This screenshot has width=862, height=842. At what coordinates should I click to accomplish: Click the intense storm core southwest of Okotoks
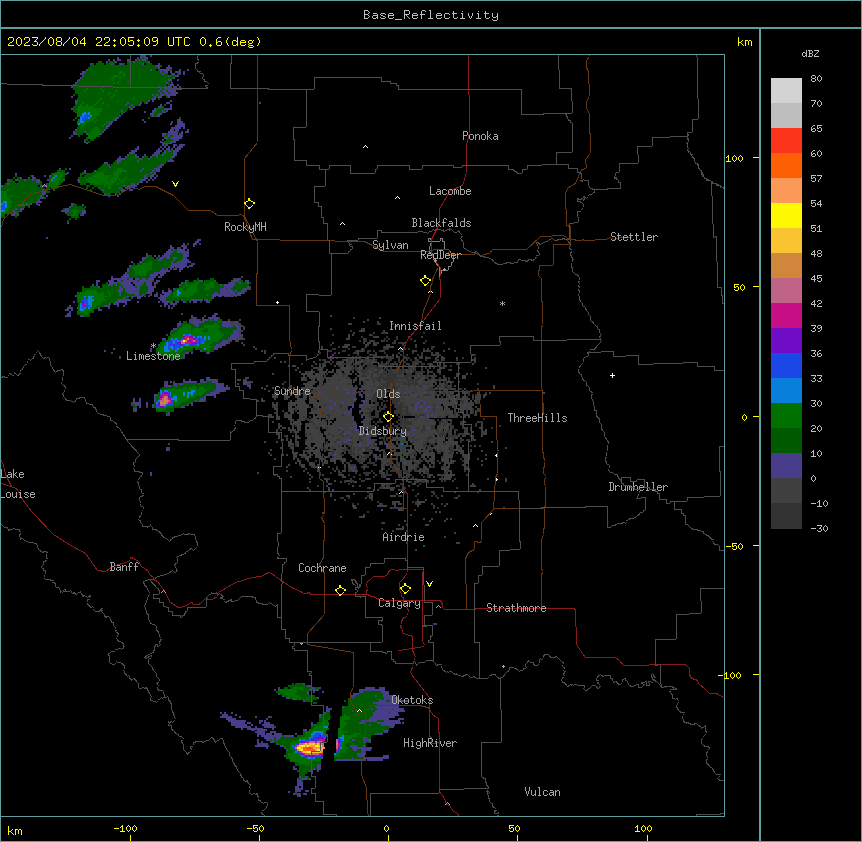point(308,747)
